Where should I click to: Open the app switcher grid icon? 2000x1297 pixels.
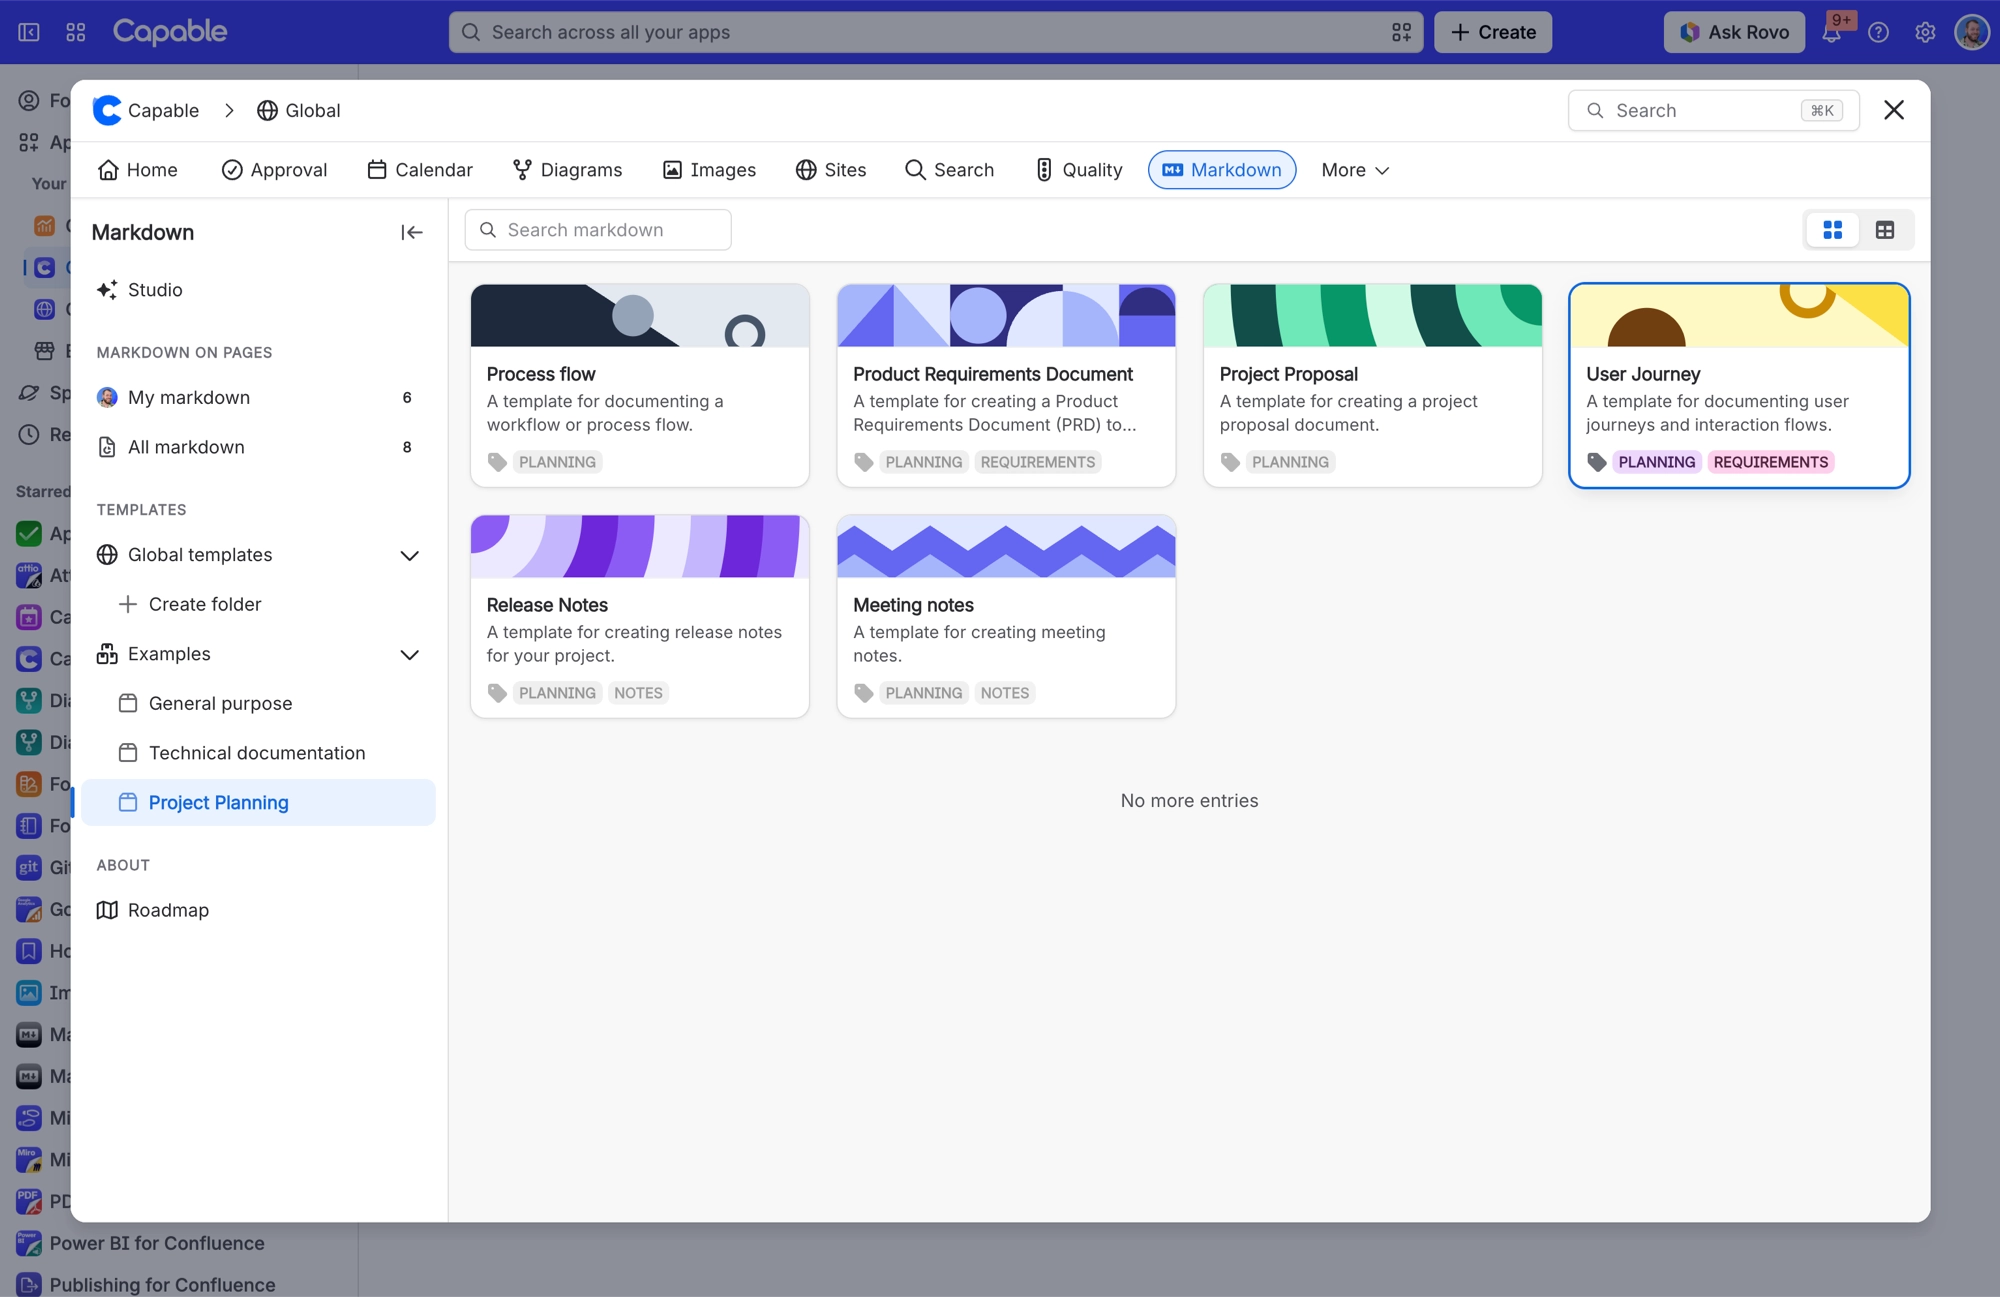click(x=76, y=32)
